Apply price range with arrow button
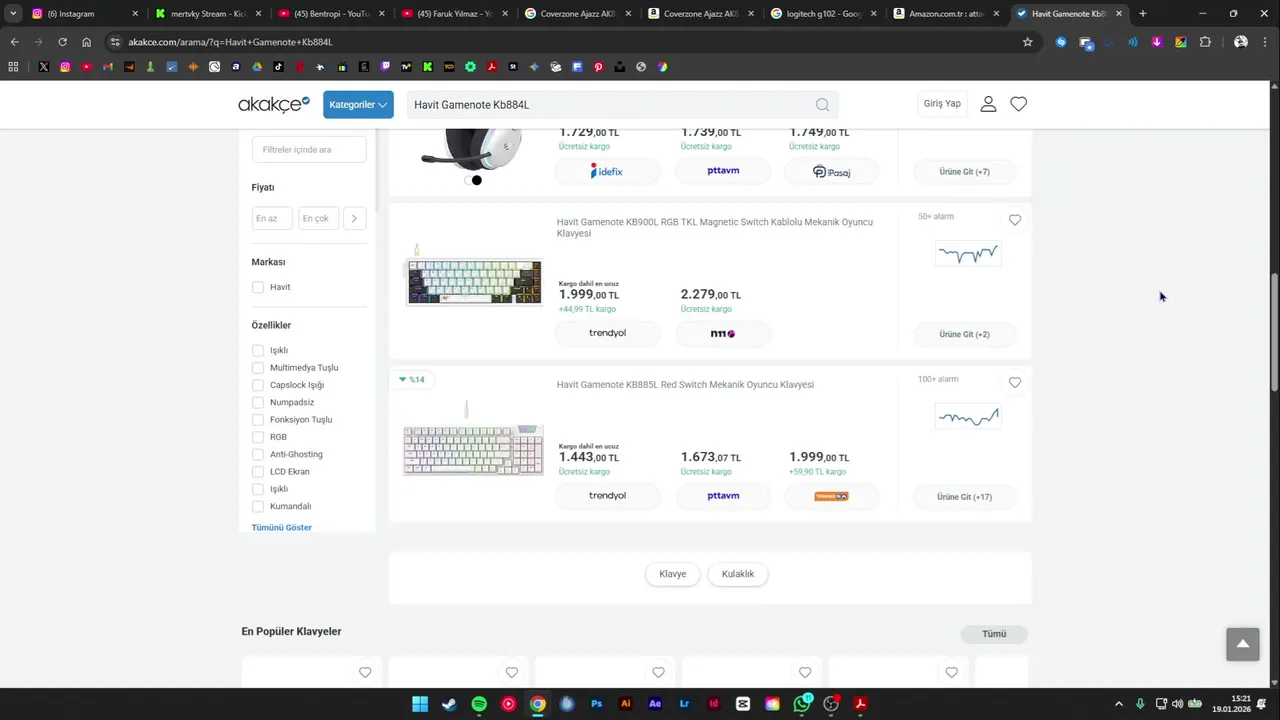The image size is (1280, 720). click(x=354, y=218)
